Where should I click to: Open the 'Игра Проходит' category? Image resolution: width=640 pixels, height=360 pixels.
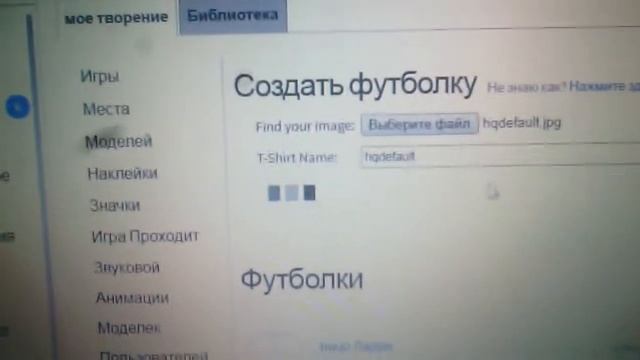tap(145, 236)
